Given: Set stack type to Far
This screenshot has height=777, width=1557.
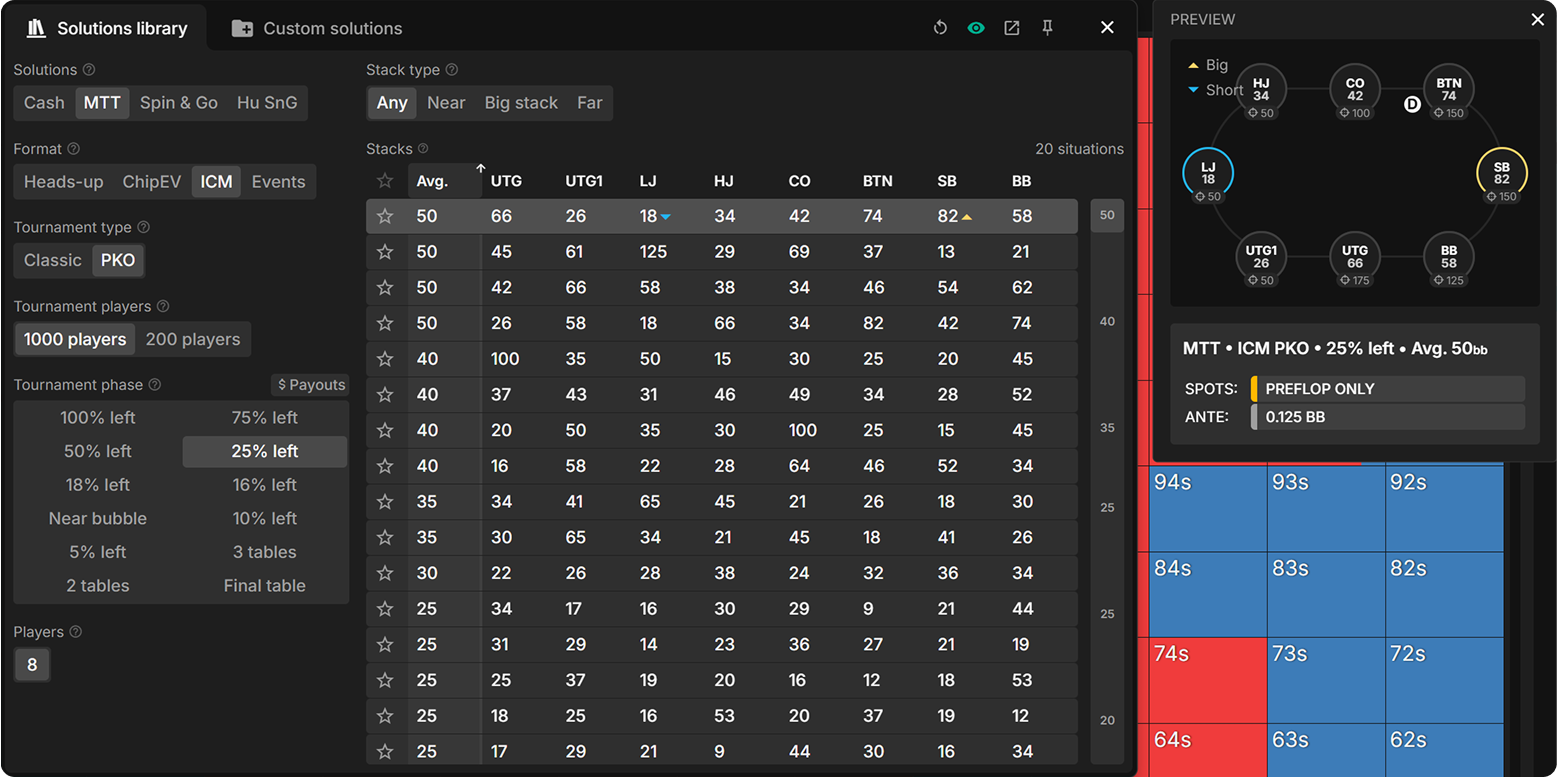Looking at the screenshot, I should pyautogui.click(x=590, y=103).
